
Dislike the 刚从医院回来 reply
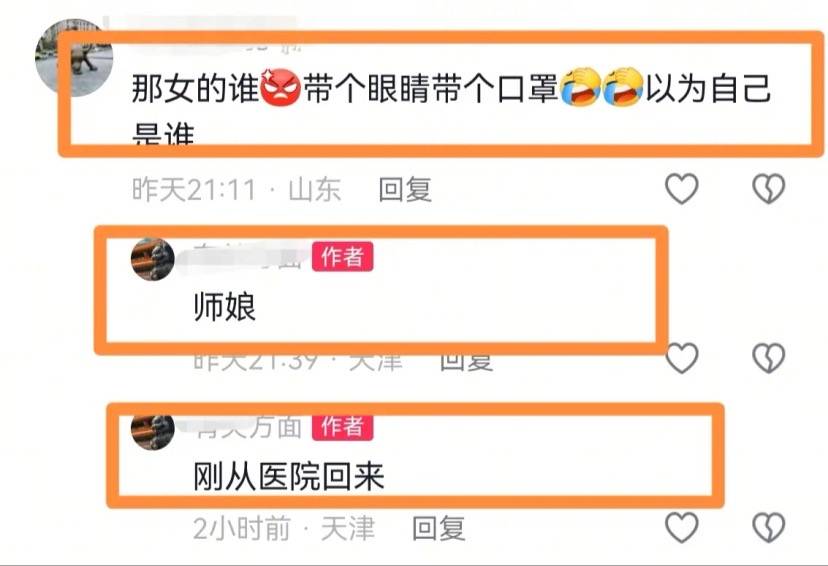tap(768, 527)
